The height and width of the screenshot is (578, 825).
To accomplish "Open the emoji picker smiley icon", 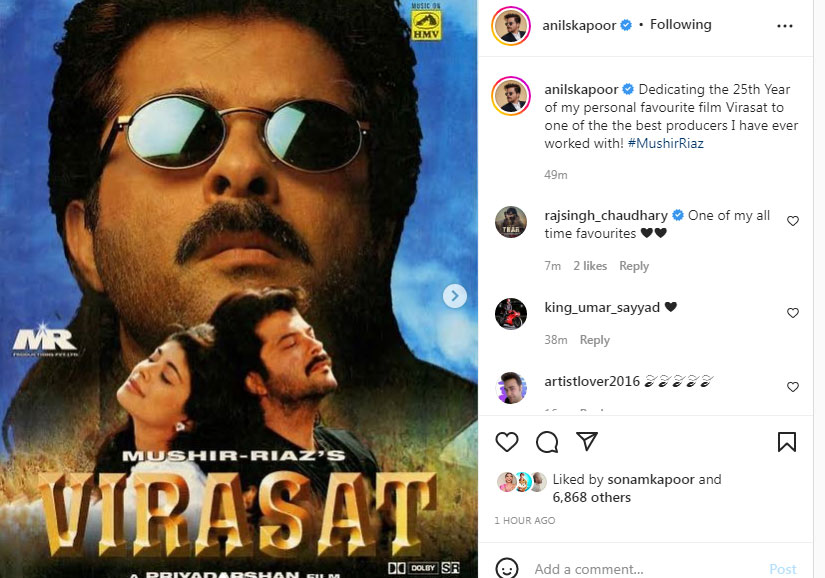I will pyautogui.click(x=507, y=569).
